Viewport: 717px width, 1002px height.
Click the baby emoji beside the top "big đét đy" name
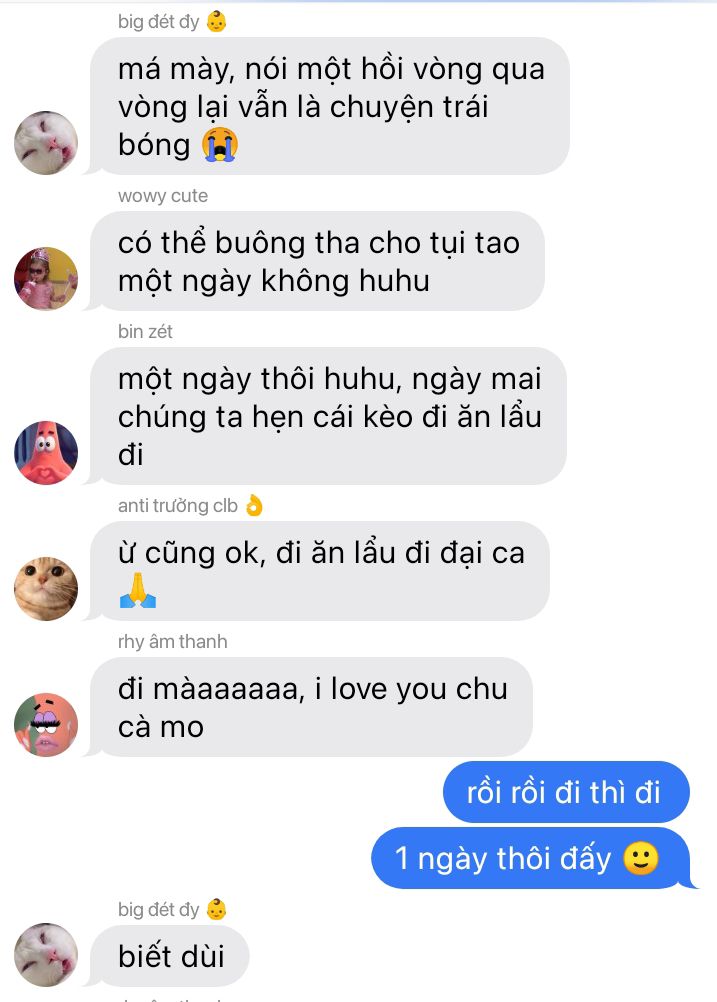click(217, 22)
